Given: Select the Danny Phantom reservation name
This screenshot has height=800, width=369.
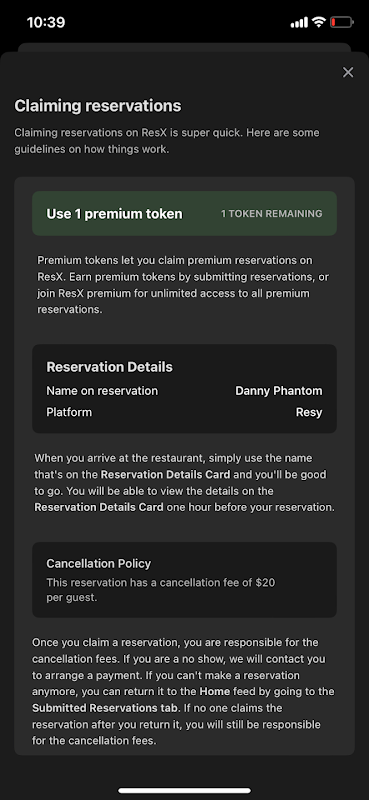Looking at the screenshot, I should (x=279, y=391).
